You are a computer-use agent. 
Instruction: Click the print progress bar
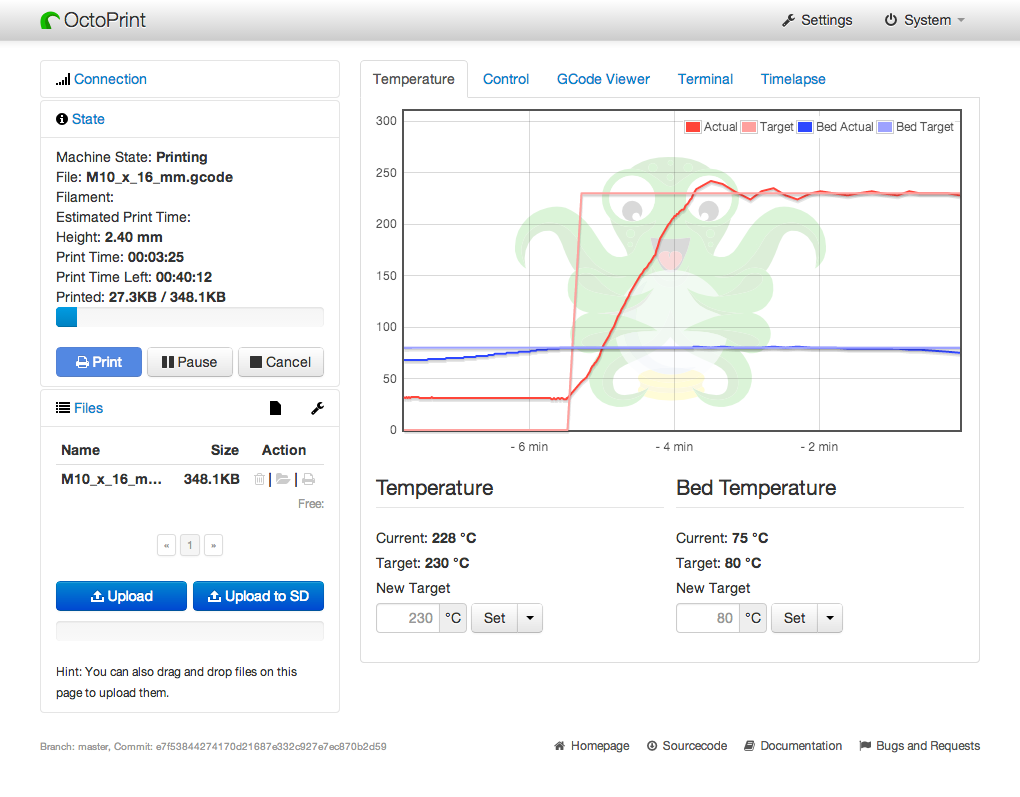click(190, 317)
